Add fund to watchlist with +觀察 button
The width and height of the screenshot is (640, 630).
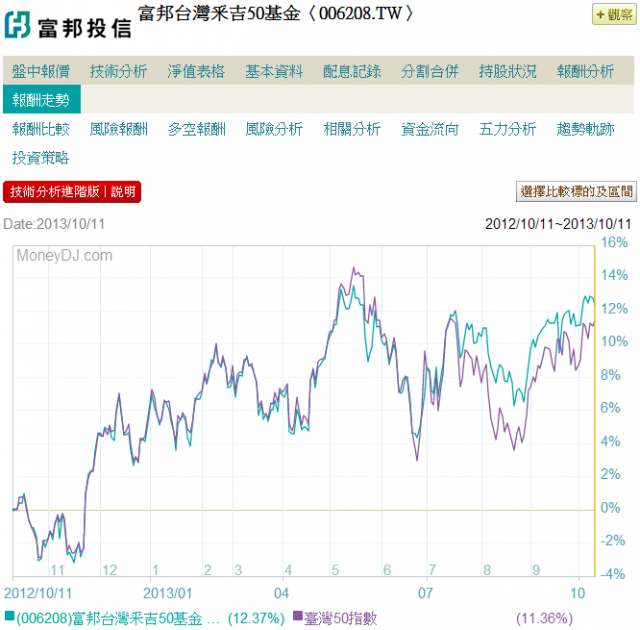pyautogui.click(x=614, y=14)
